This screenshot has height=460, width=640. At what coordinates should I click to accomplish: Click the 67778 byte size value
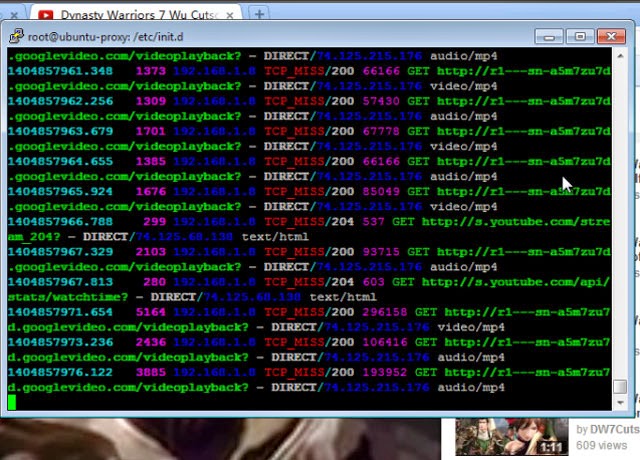(x=381, y=131)
